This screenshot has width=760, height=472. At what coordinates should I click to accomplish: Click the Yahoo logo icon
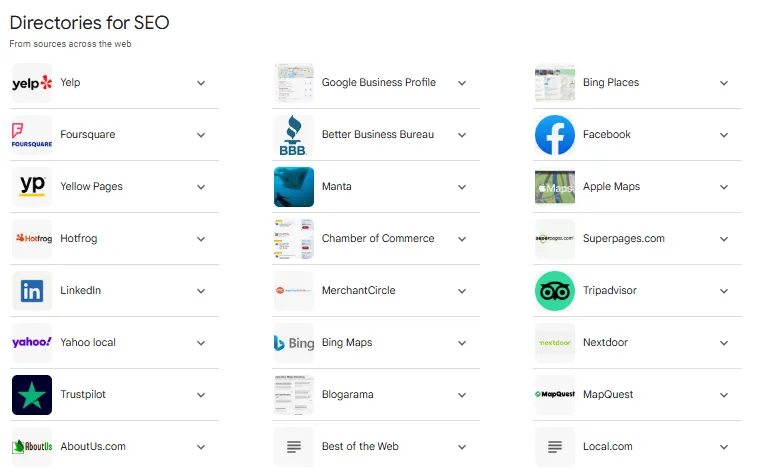click(32, 343)
